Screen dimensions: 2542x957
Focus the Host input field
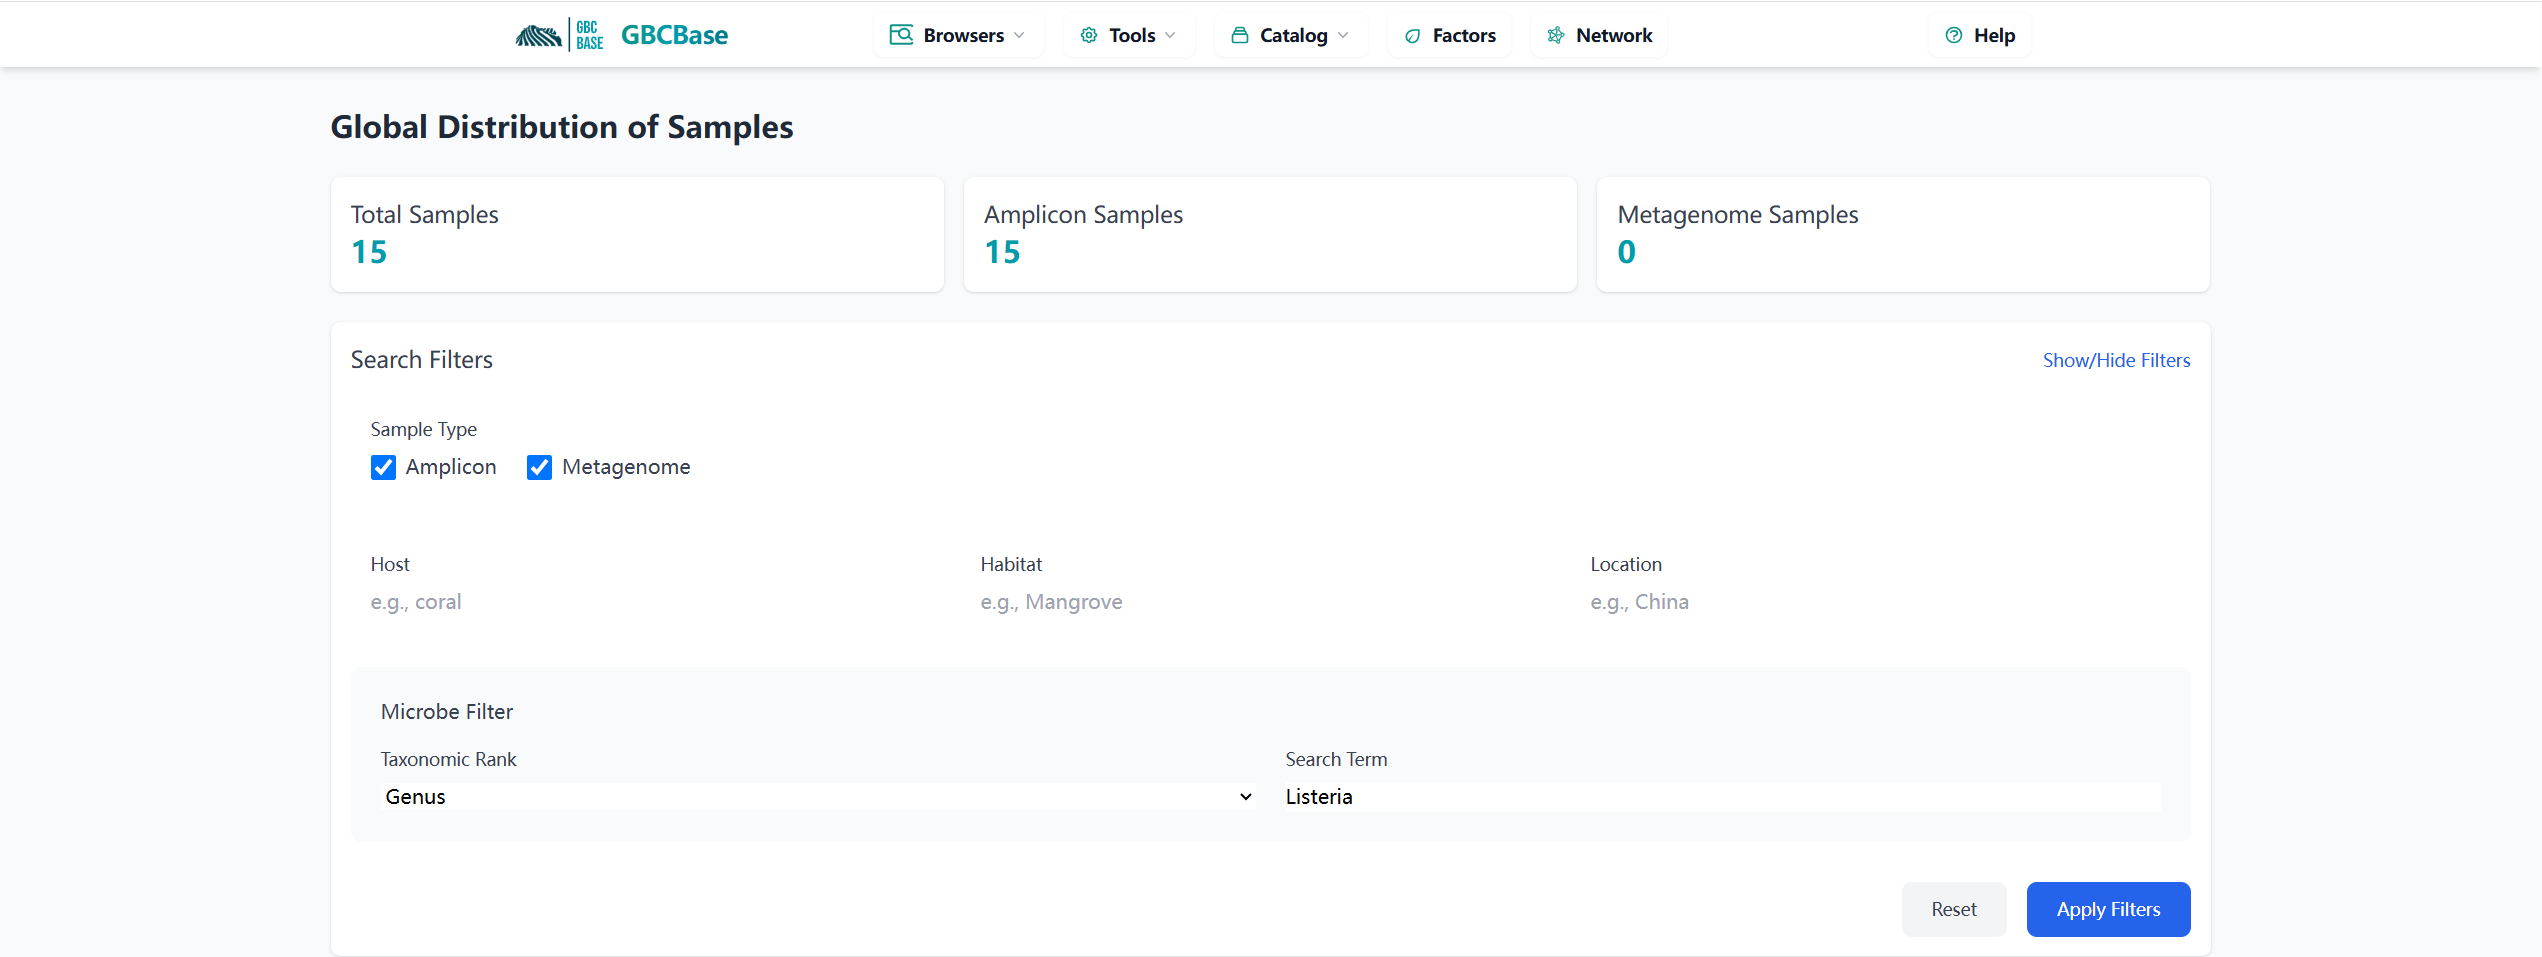tap(660, 602)
